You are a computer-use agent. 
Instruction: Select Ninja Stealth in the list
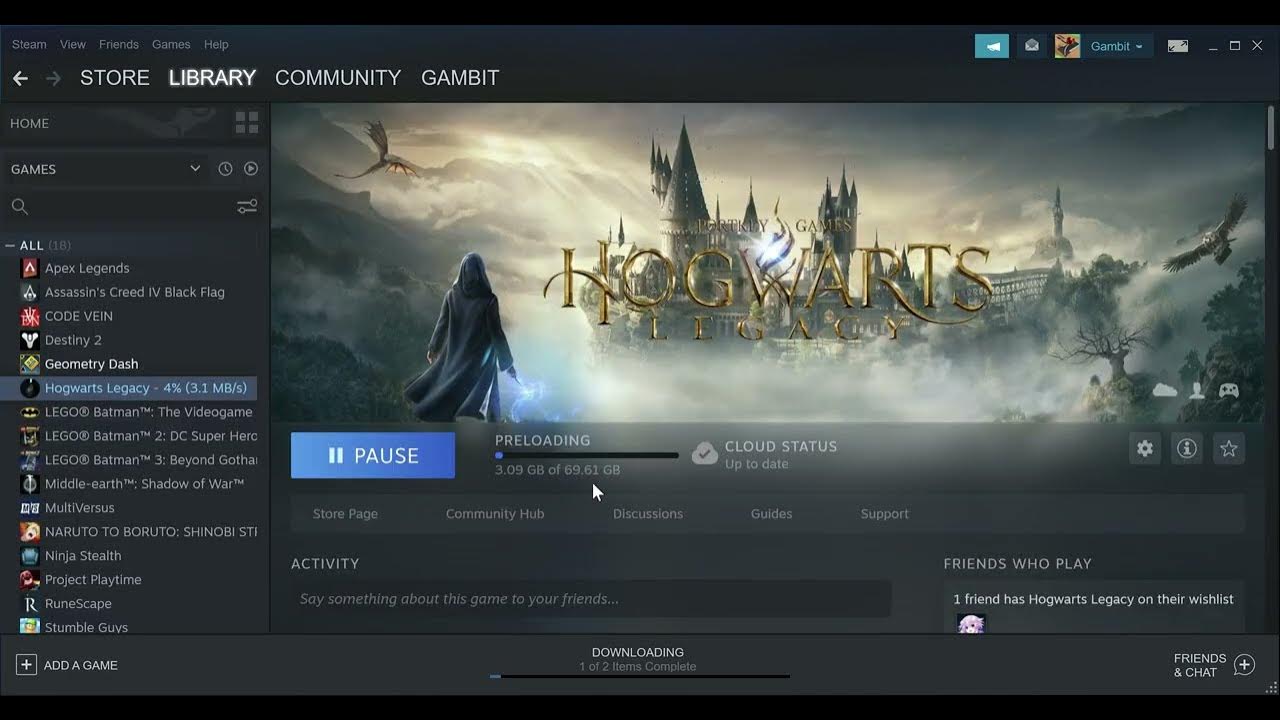83,556
